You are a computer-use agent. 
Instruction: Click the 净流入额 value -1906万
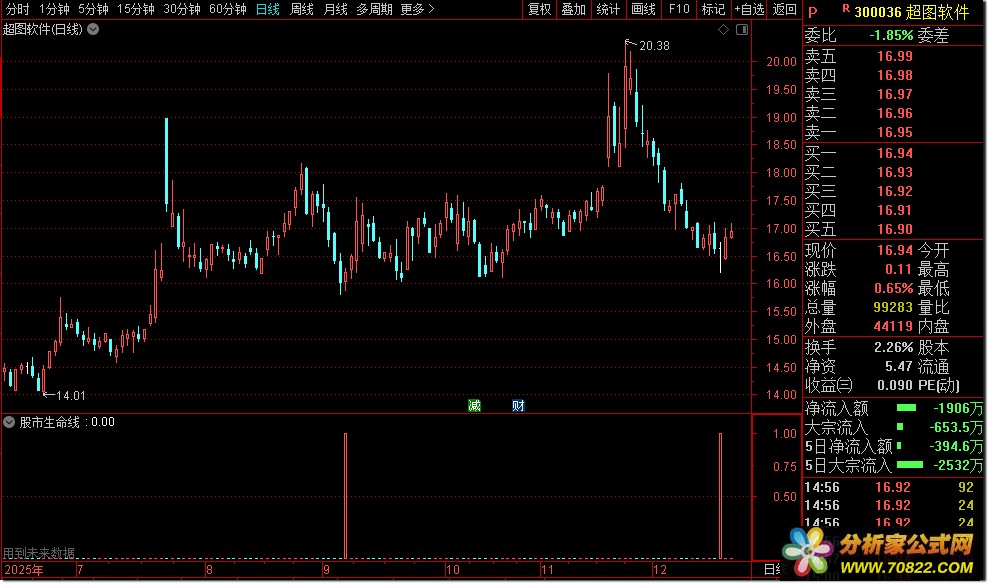pos(958,408)
